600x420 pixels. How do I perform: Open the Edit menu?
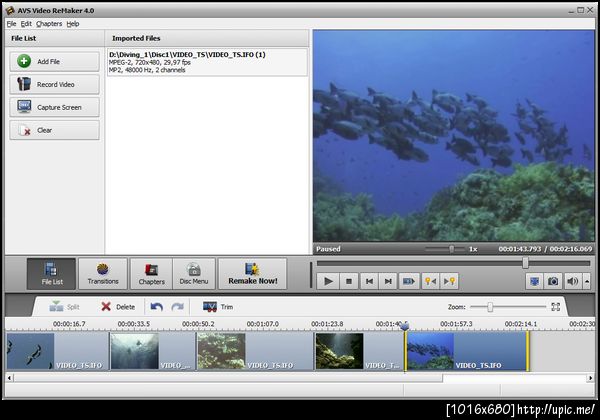point(26,24)
